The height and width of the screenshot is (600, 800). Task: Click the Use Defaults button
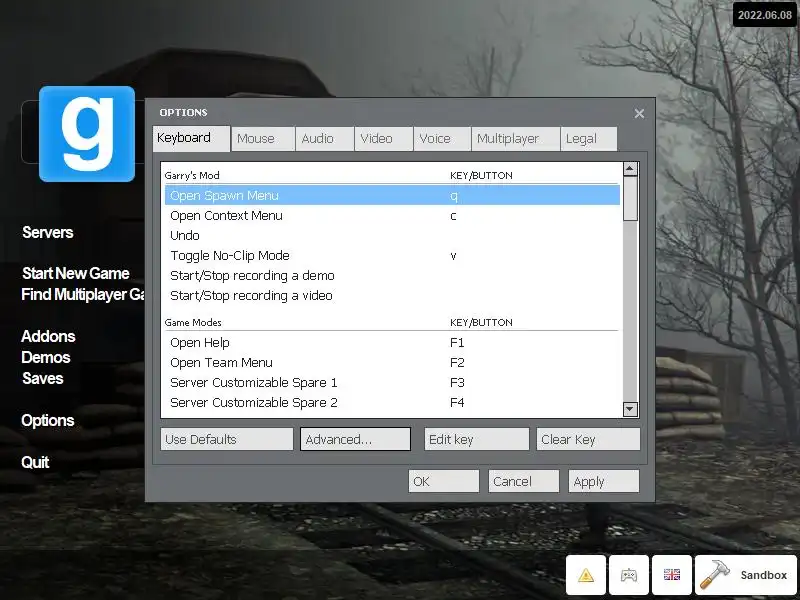tap(227, 439)
